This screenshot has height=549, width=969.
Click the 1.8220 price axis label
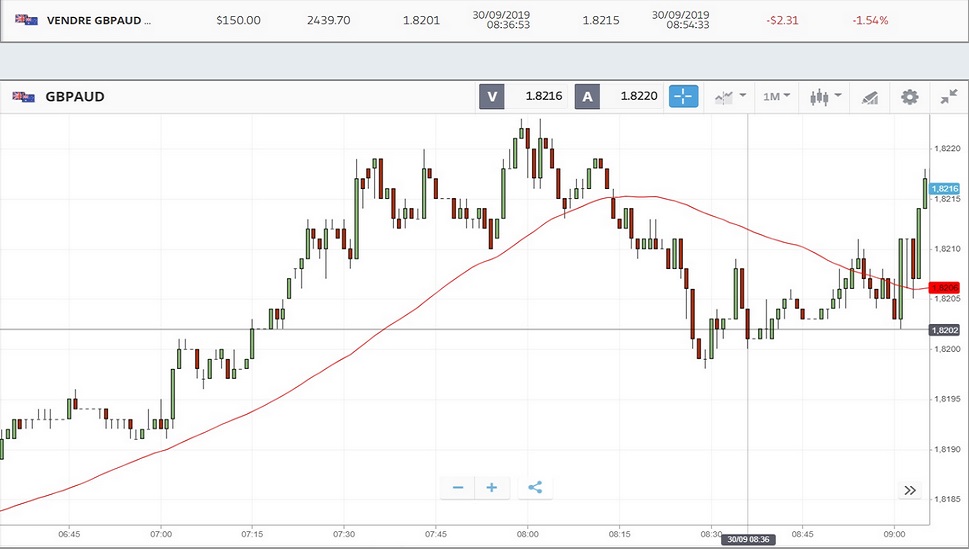pyautogui.click(x=947, y=148)
